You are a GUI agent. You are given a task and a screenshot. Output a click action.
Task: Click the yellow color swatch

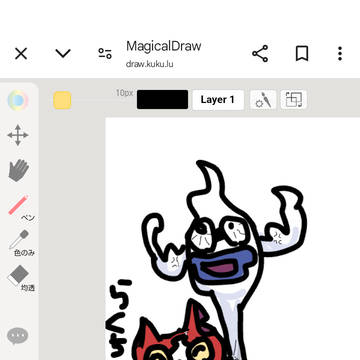click(62, 100)
